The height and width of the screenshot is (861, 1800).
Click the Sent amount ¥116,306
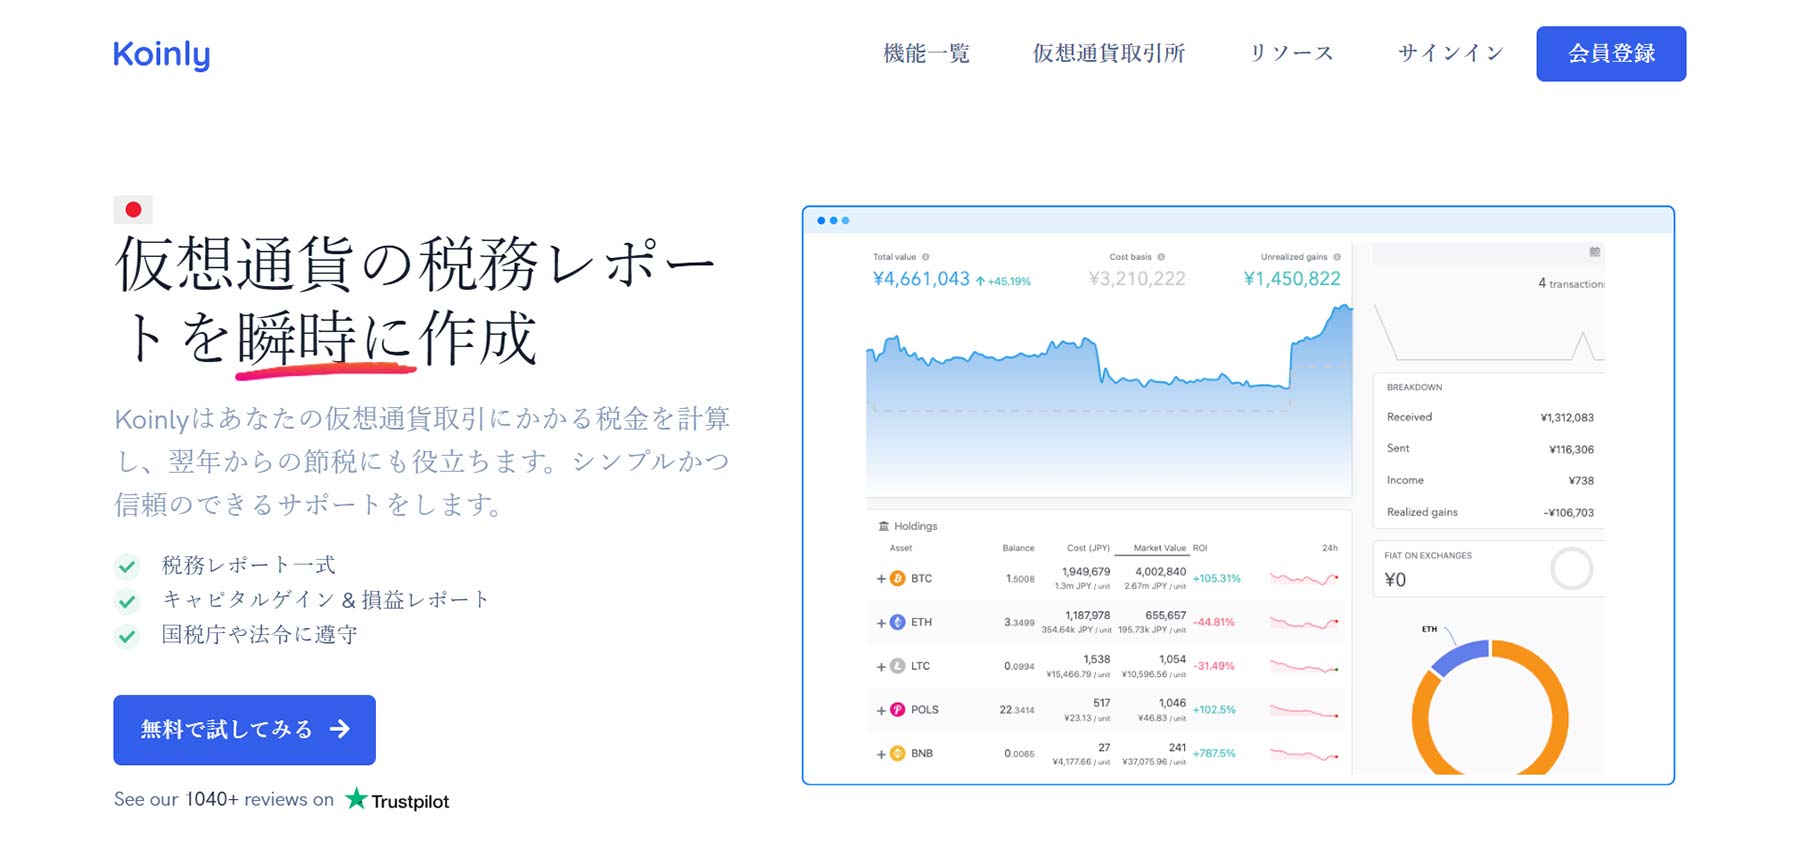[1571, 450]
